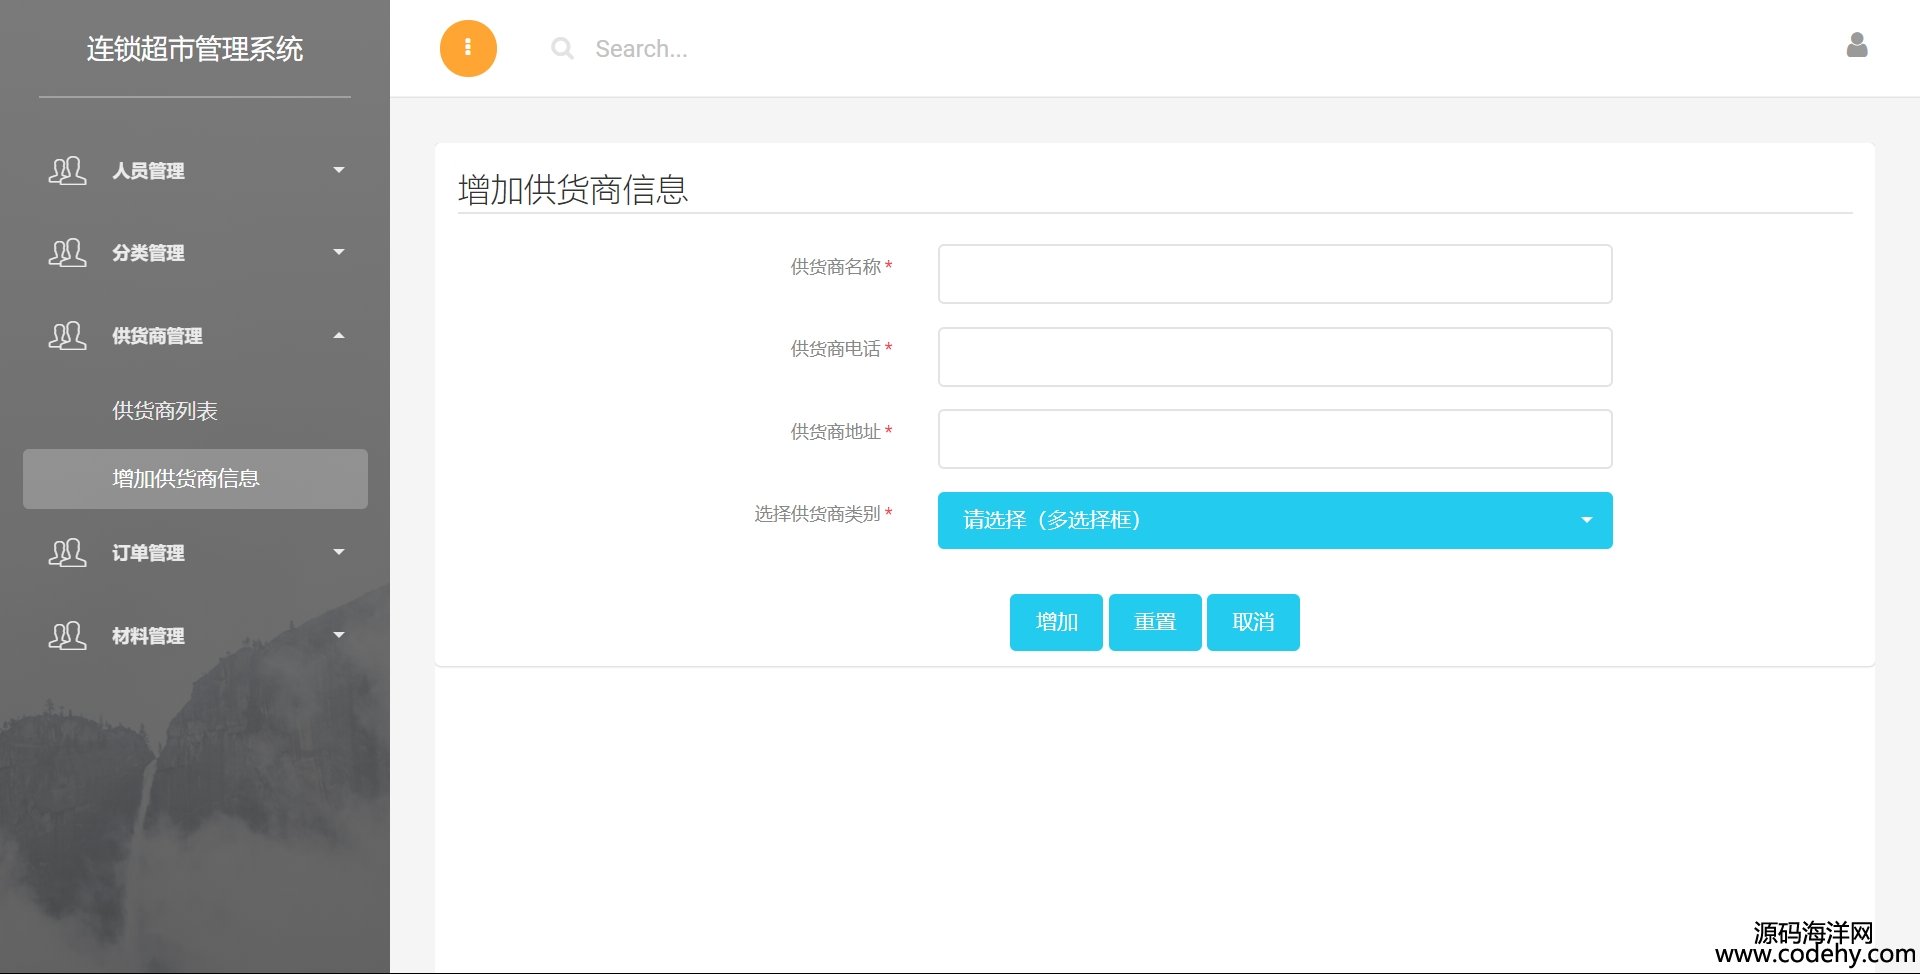Open the user profile icon
This screenshot has width=1920, height=974.
click(1856, 45)
